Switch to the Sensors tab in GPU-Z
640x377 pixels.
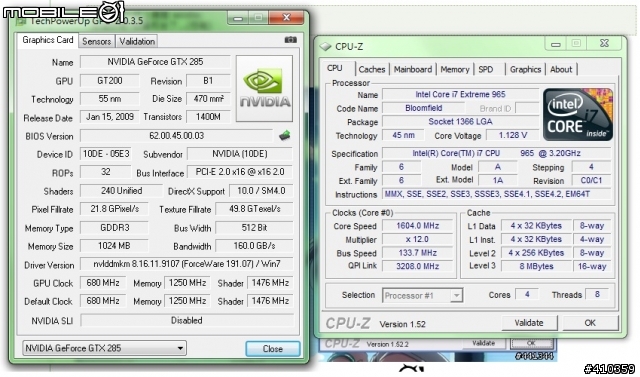click(x=96, y=41)
